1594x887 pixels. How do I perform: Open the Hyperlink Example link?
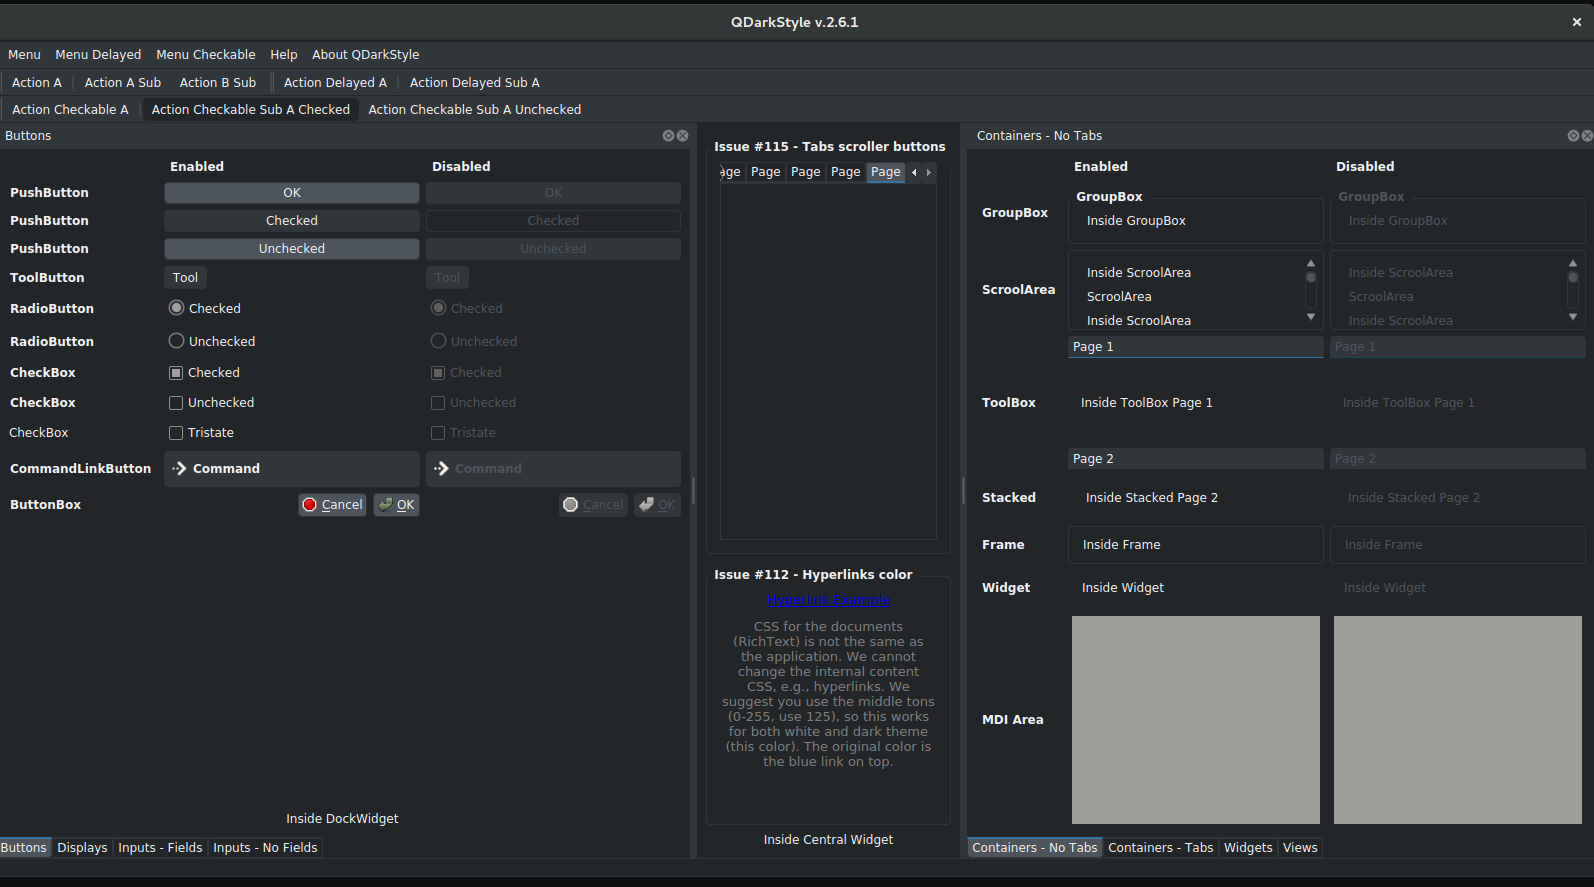point(828,600)
